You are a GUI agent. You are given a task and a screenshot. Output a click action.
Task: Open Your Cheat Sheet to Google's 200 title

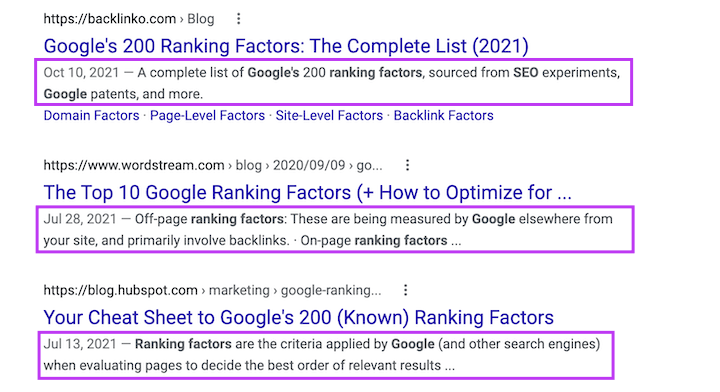tap(298, 317)
